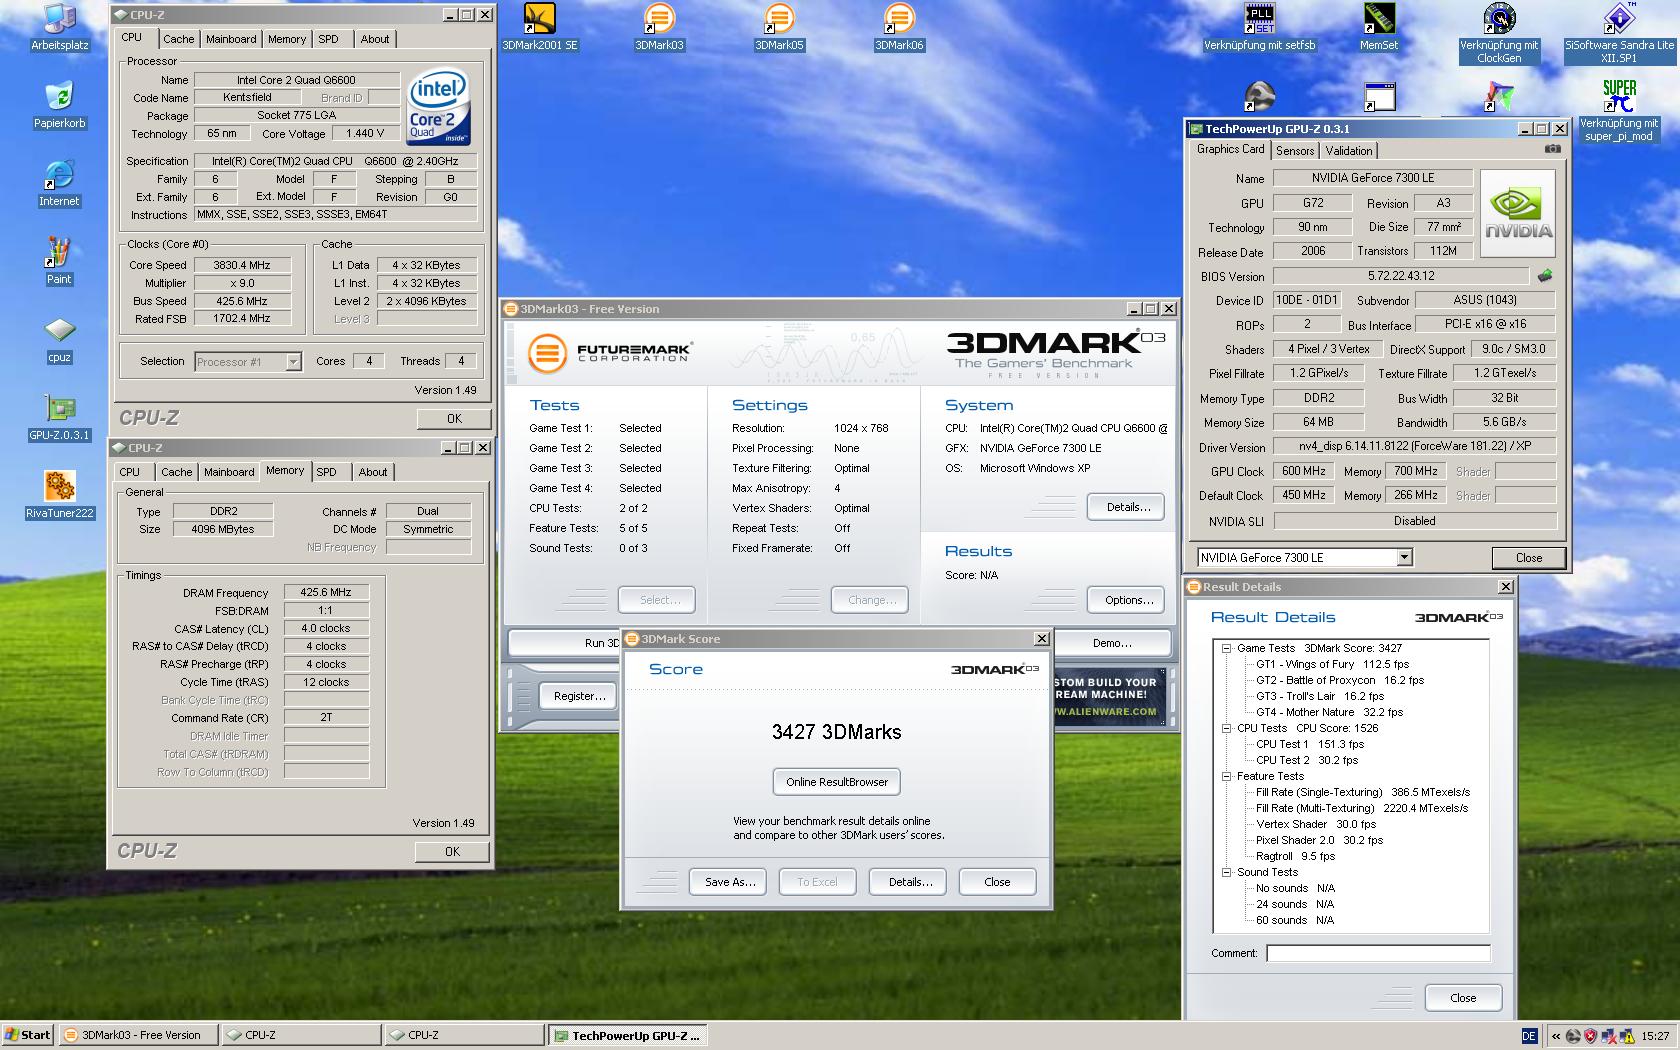Collapse the Game Tests tree node

point(1226,648)
